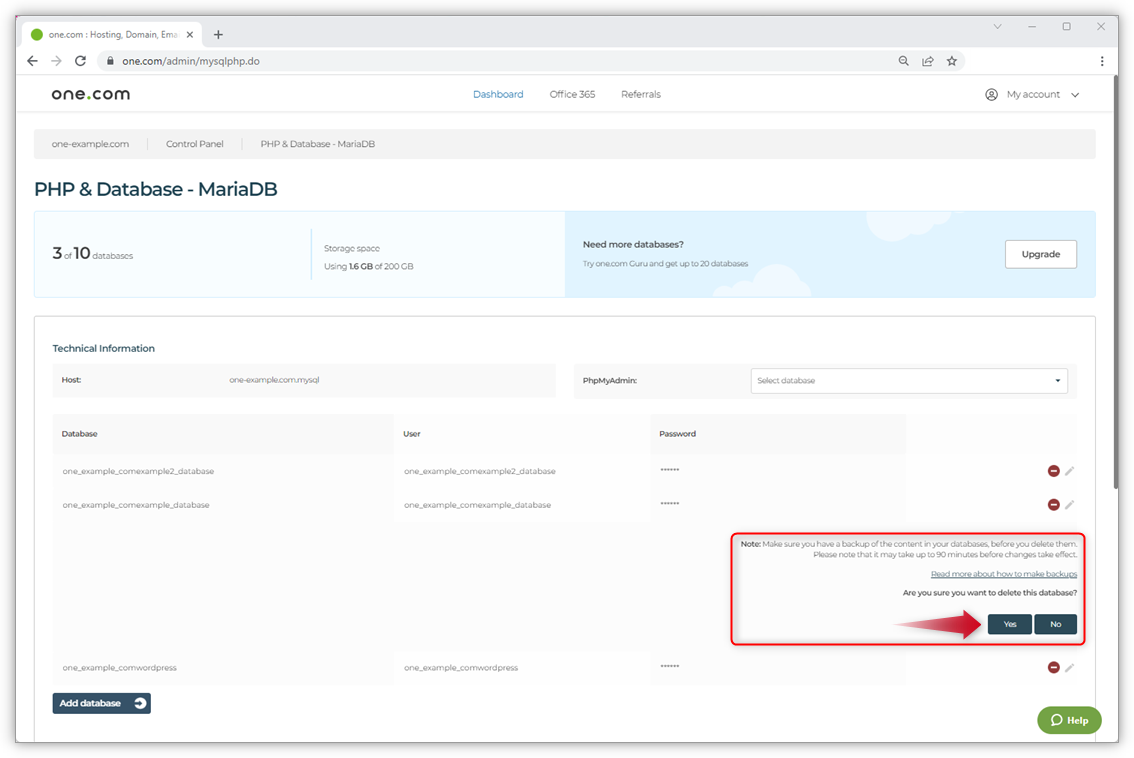
Task: Go home via the one.com logo
Action: (90, 94)
